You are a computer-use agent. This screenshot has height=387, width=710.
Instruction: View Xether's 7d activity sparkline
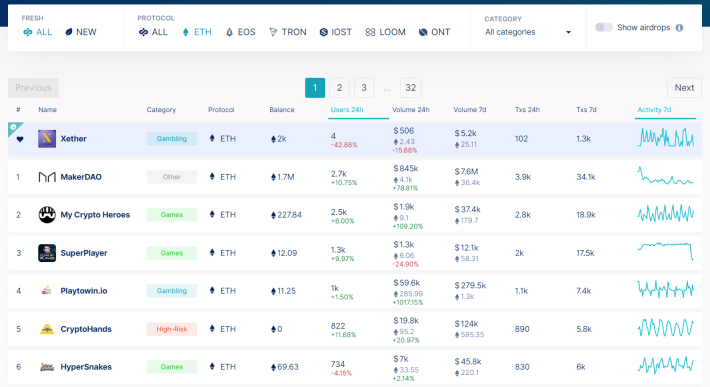point(666,138)
